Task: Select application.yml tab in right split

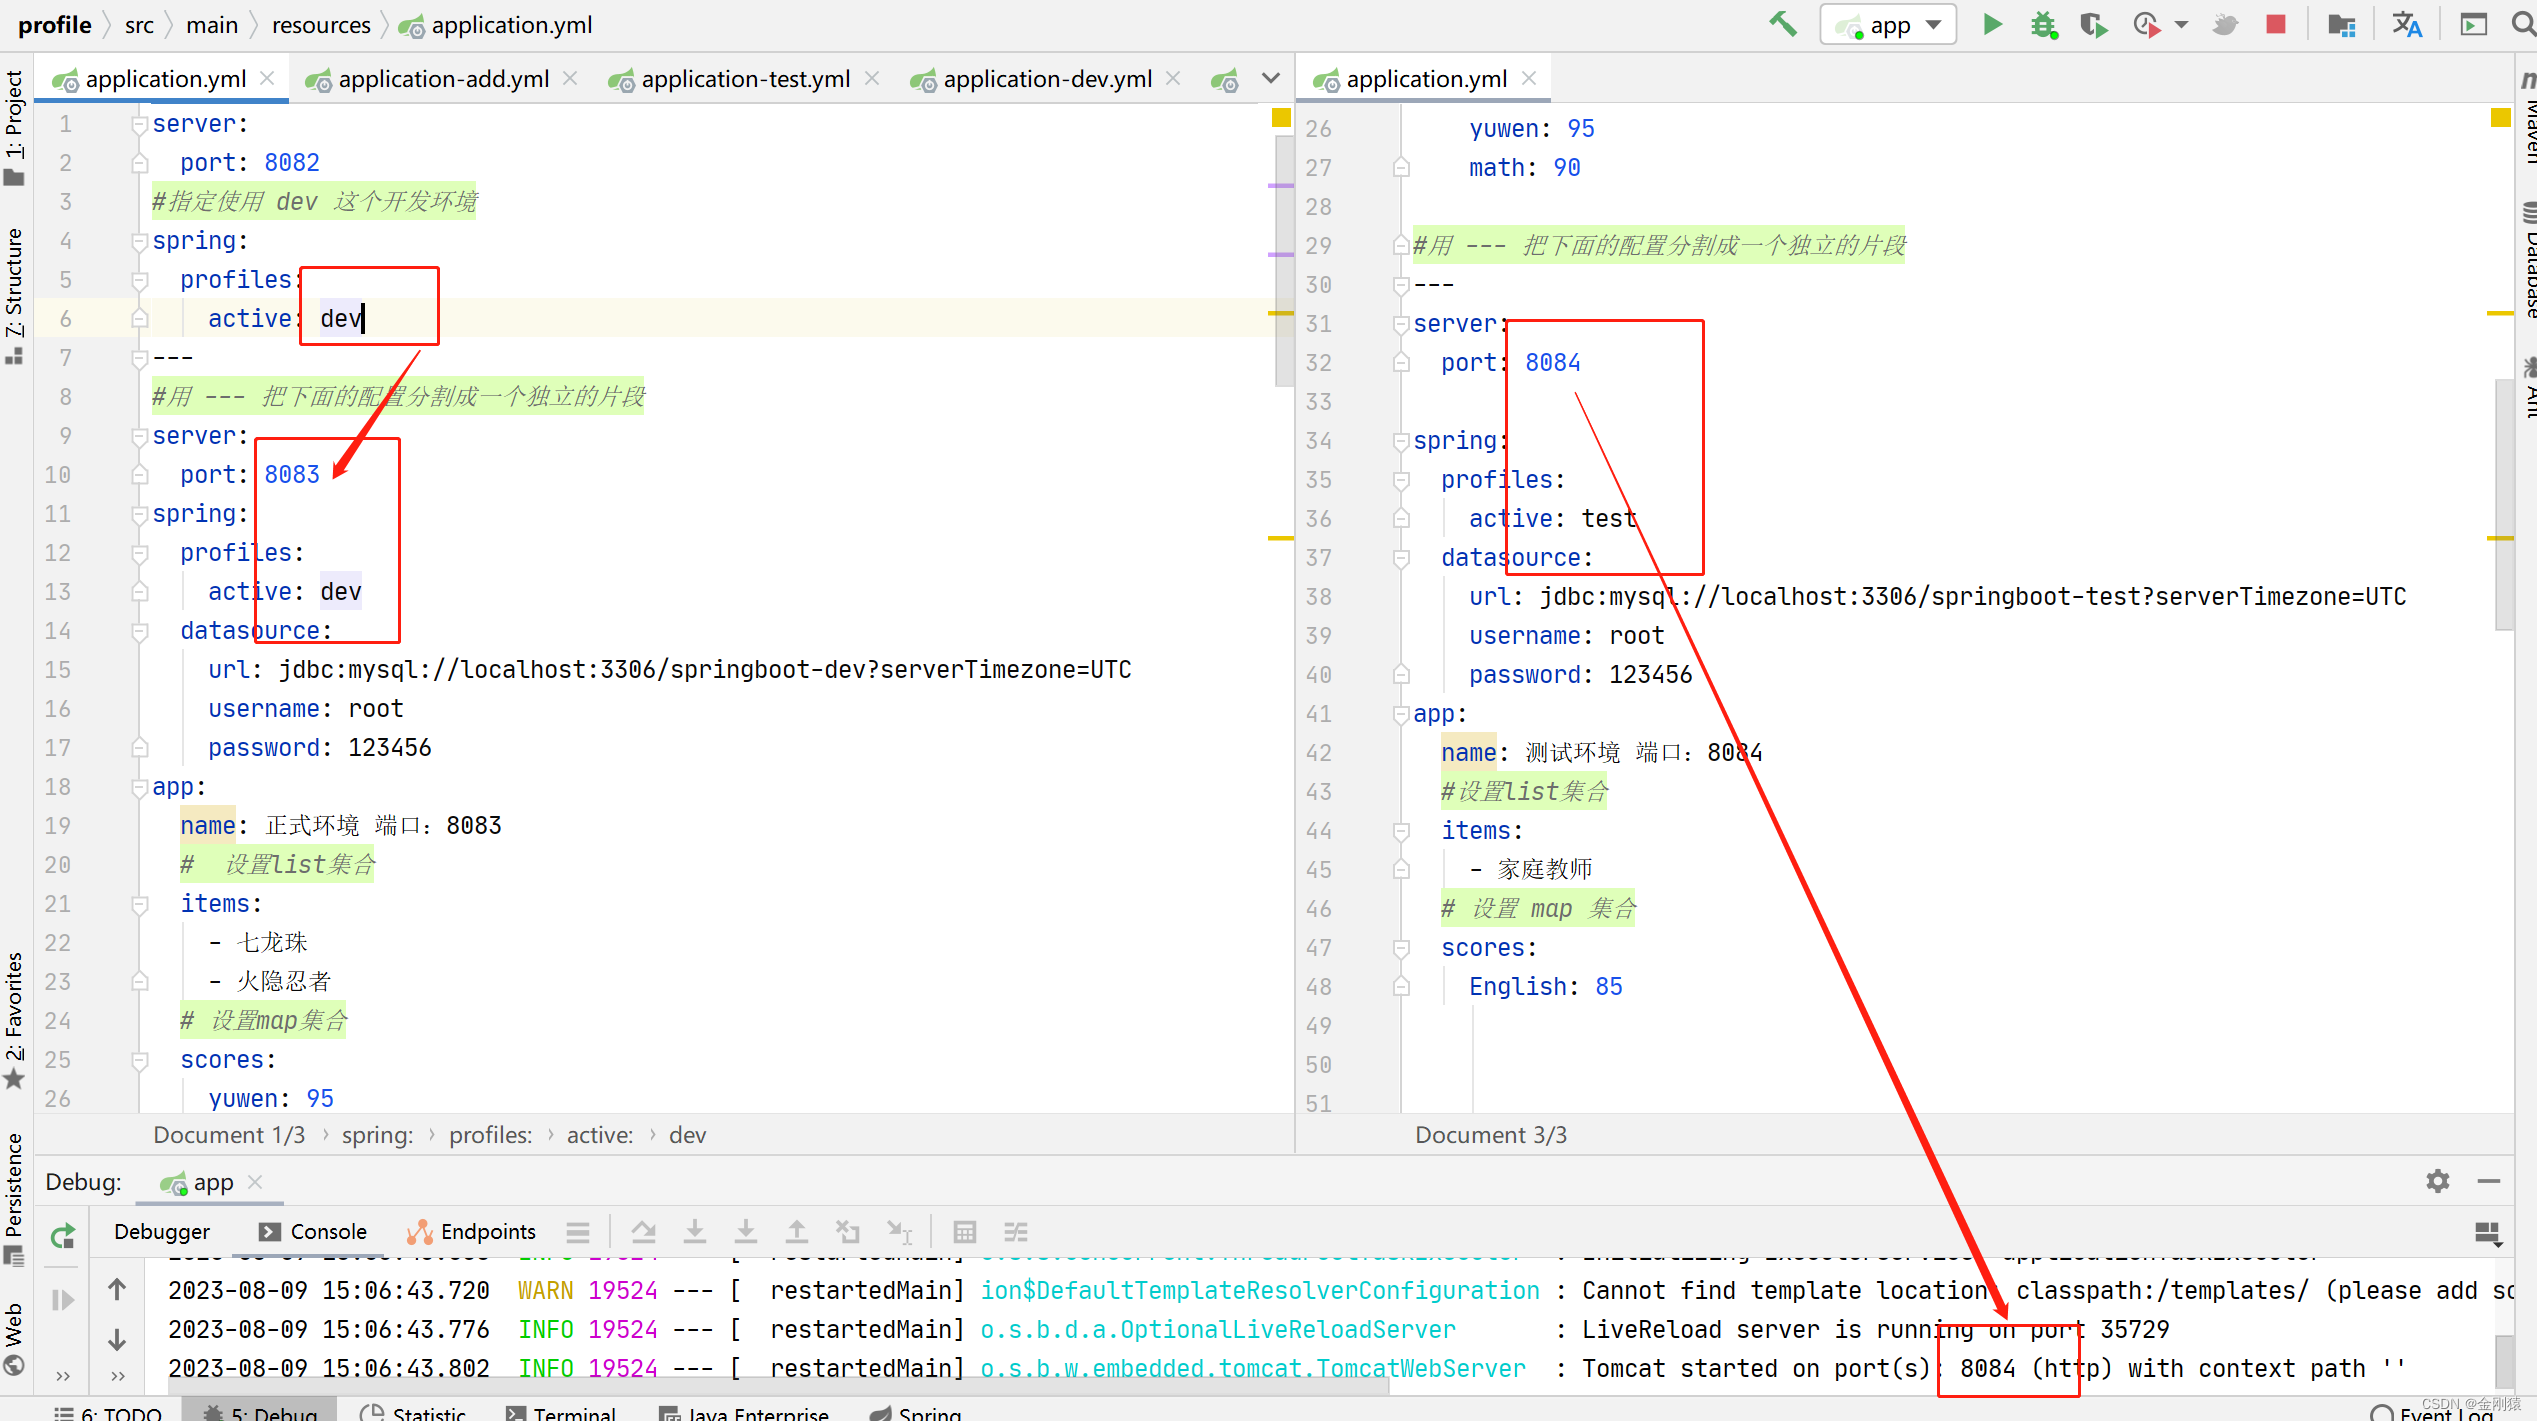Action: click(x=1425, y=79)
